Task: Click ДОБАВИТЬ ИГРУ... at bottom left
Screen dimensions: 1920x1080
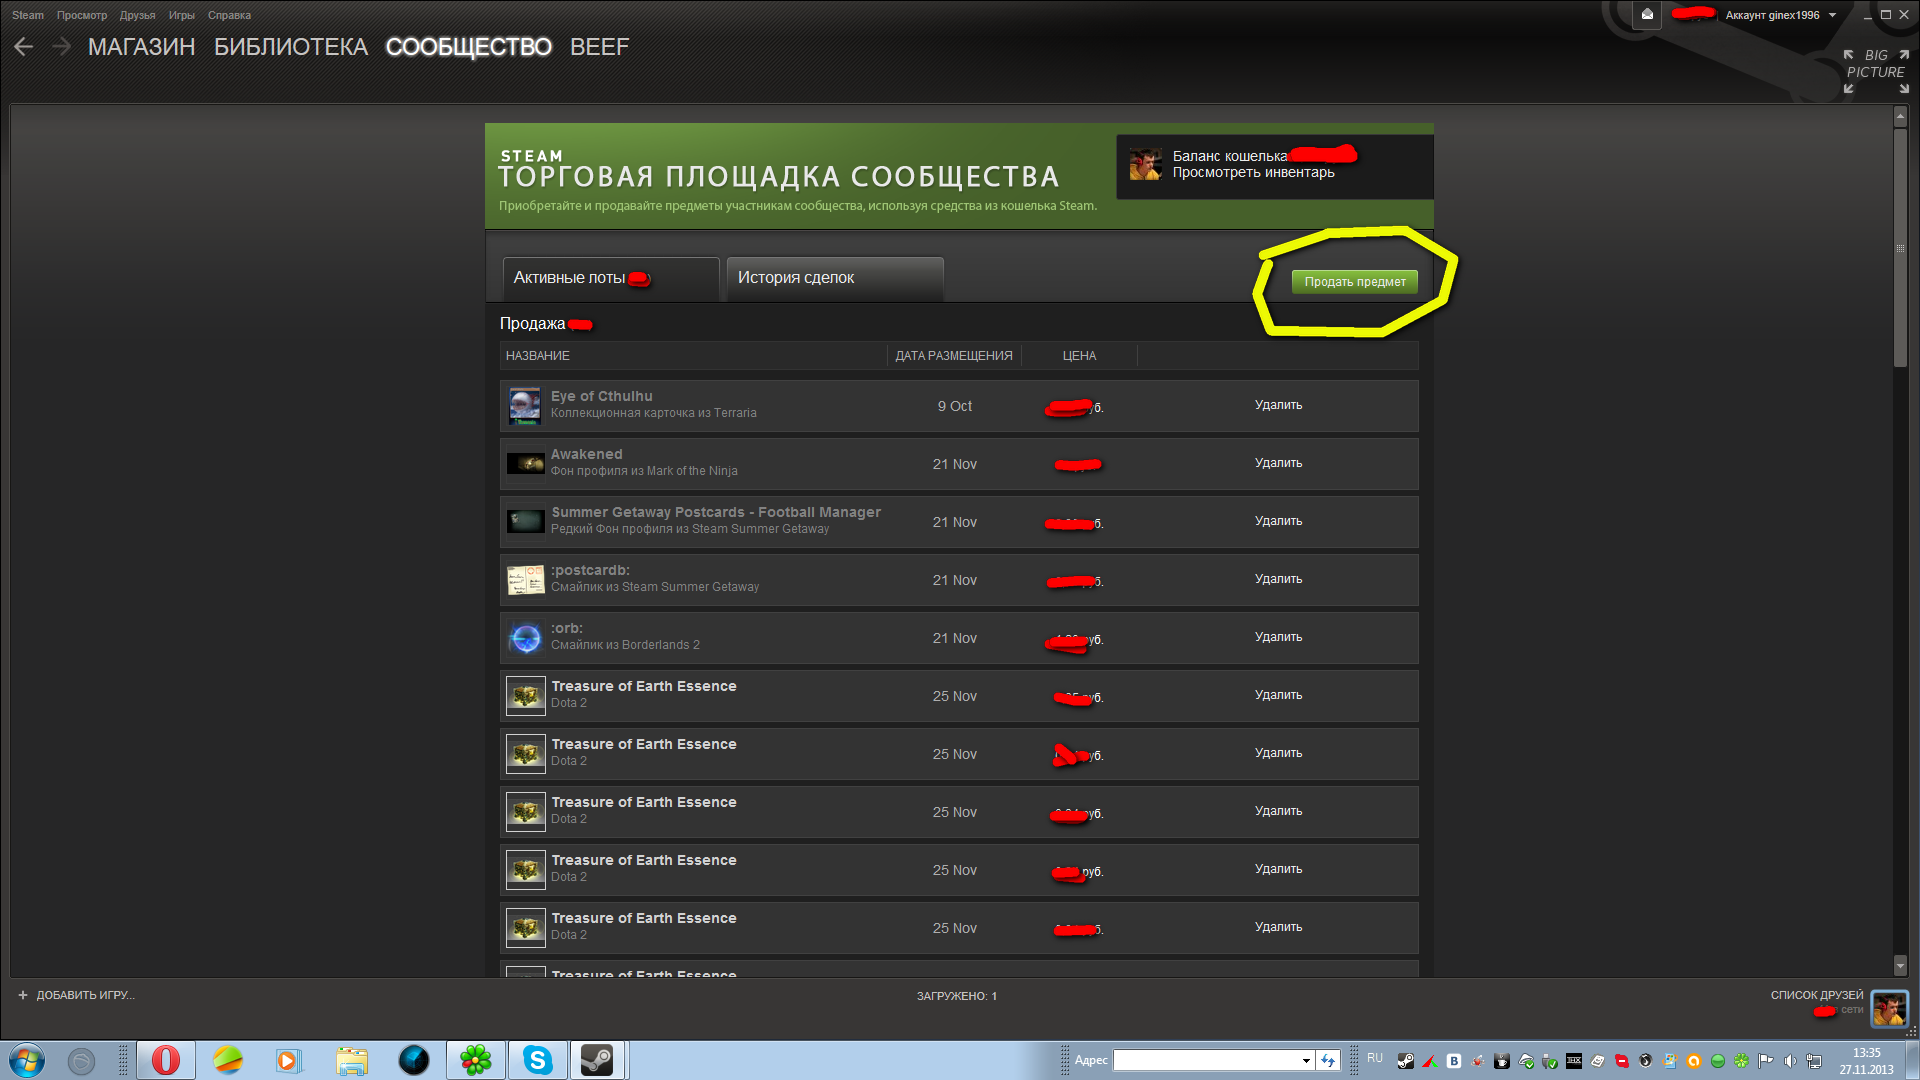Action: pyautogui.click(x=85, y=995)
